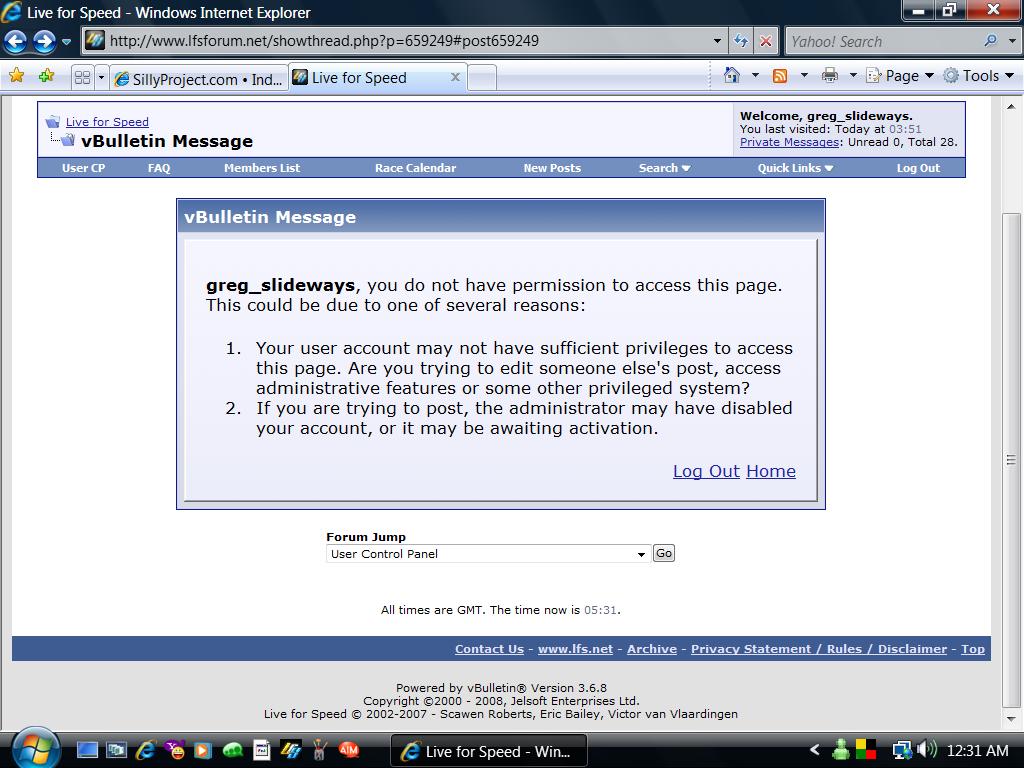Screen dimensions: 1024x768
Task: Open the Page menu
Action: coord(899,75)
